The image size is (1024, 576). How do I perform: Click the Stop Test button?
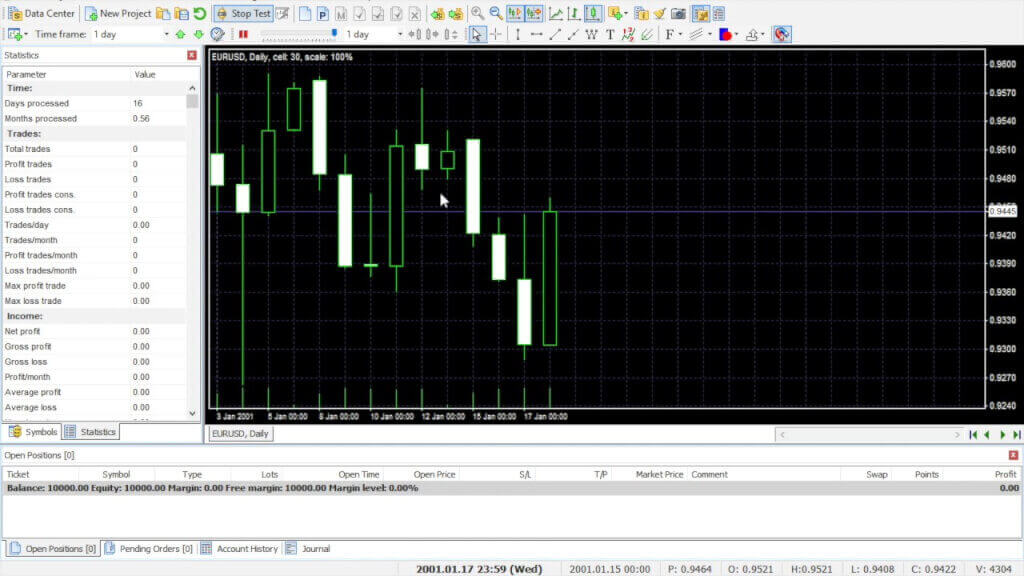243,13
